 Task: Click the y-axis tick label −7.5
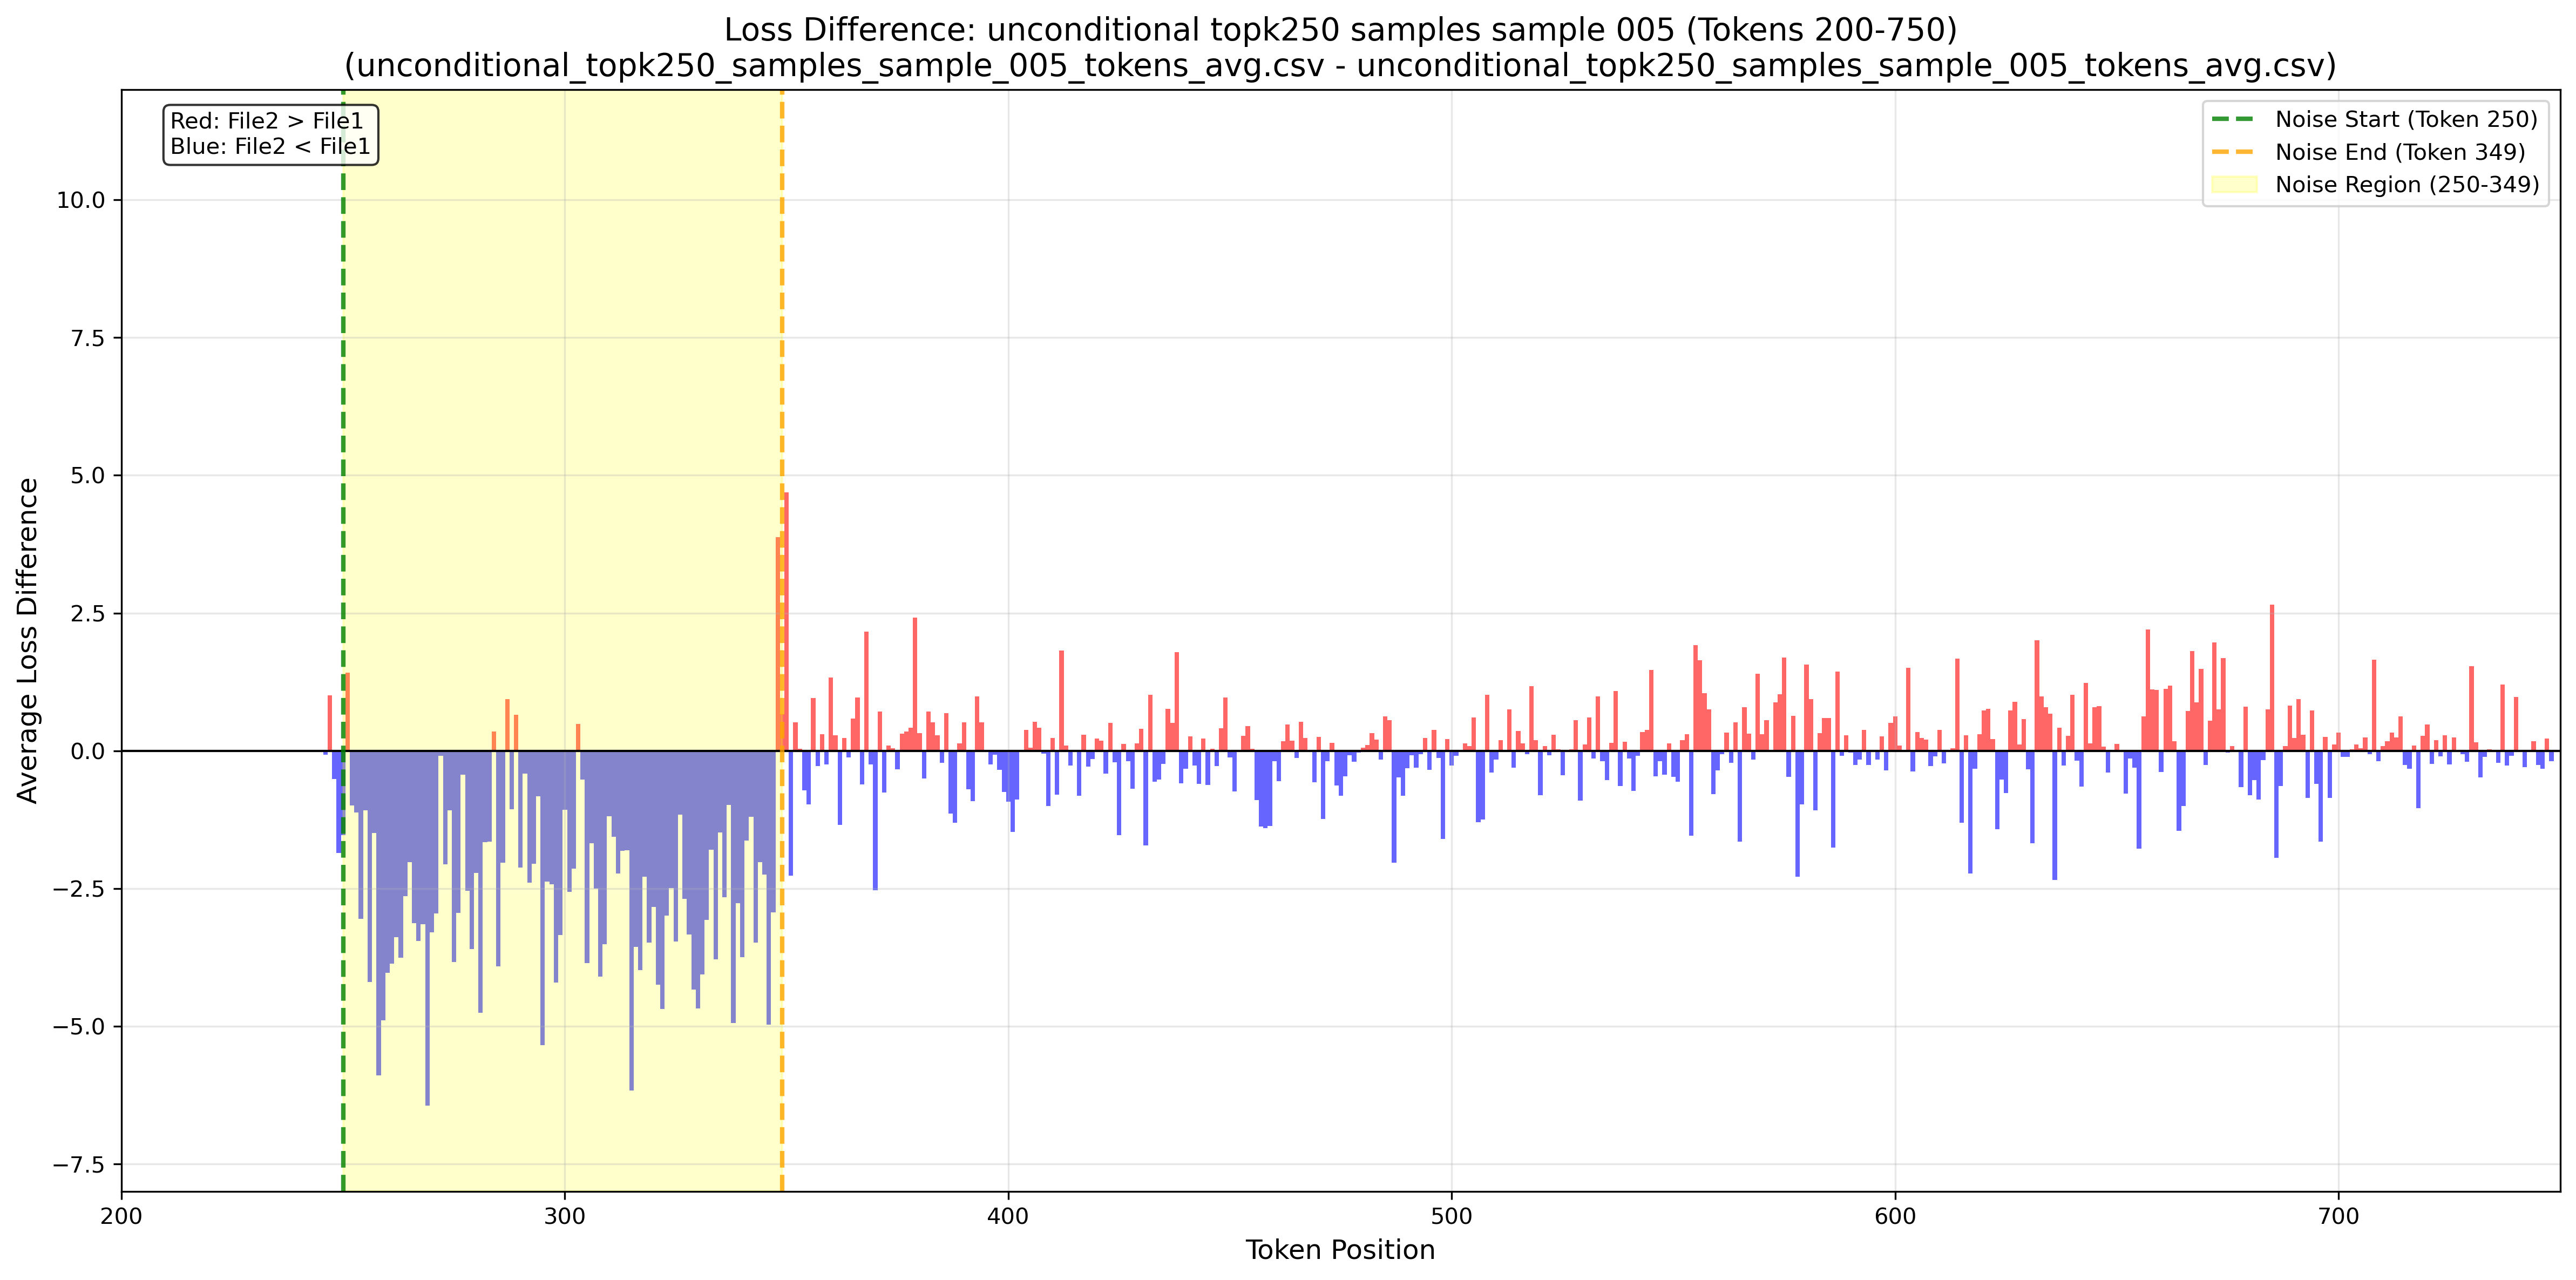tap(80, 1165)
